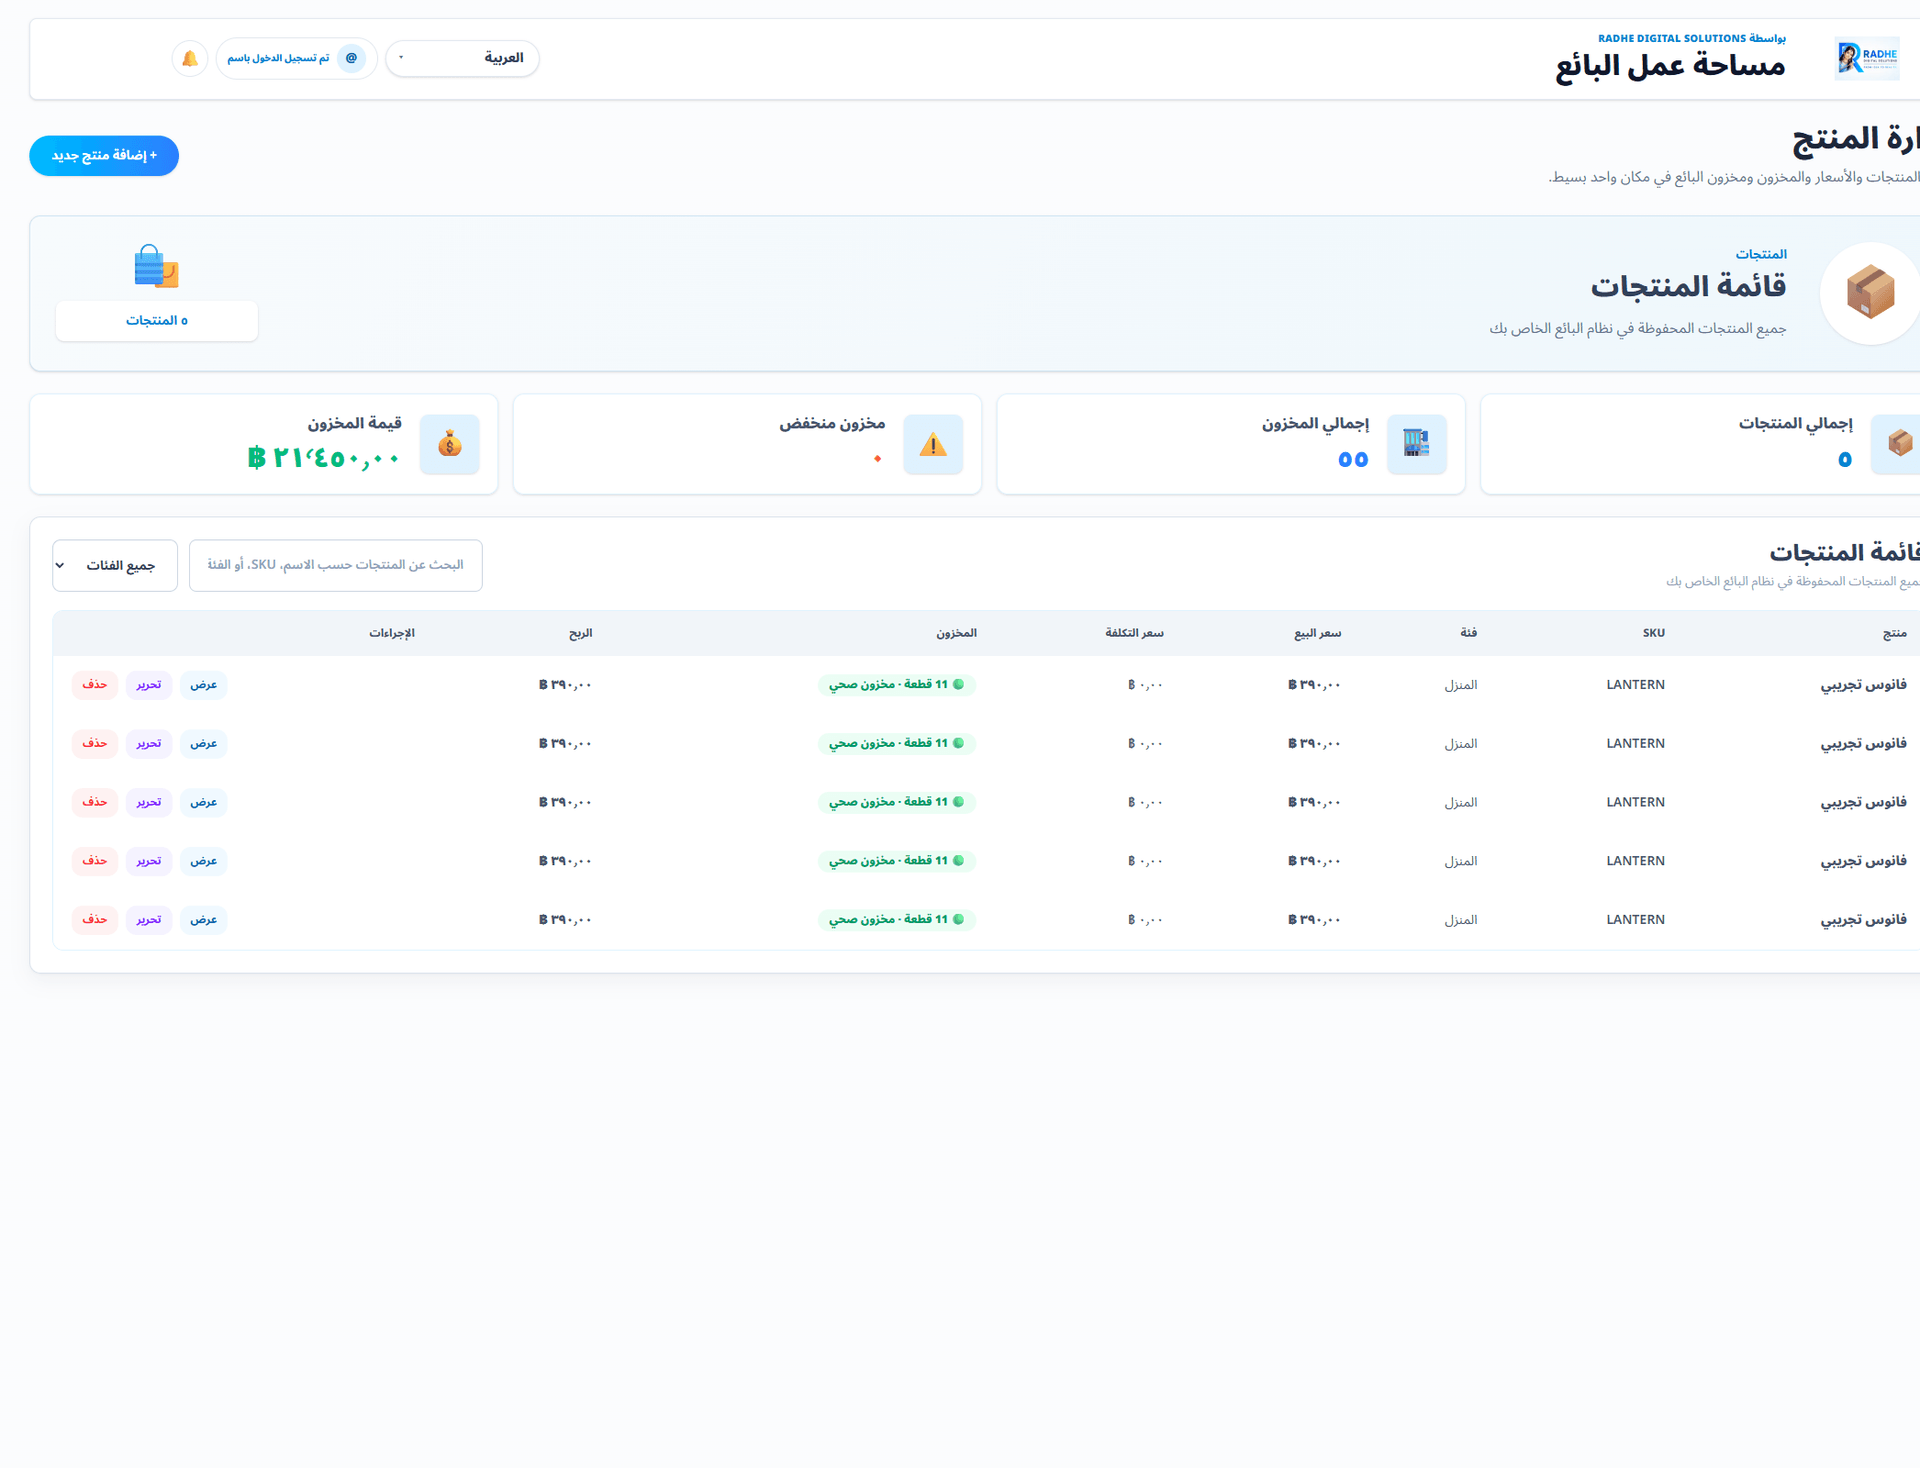
Task: Click the إضافة منتج جديد button
Action: [x=104, y=156]
